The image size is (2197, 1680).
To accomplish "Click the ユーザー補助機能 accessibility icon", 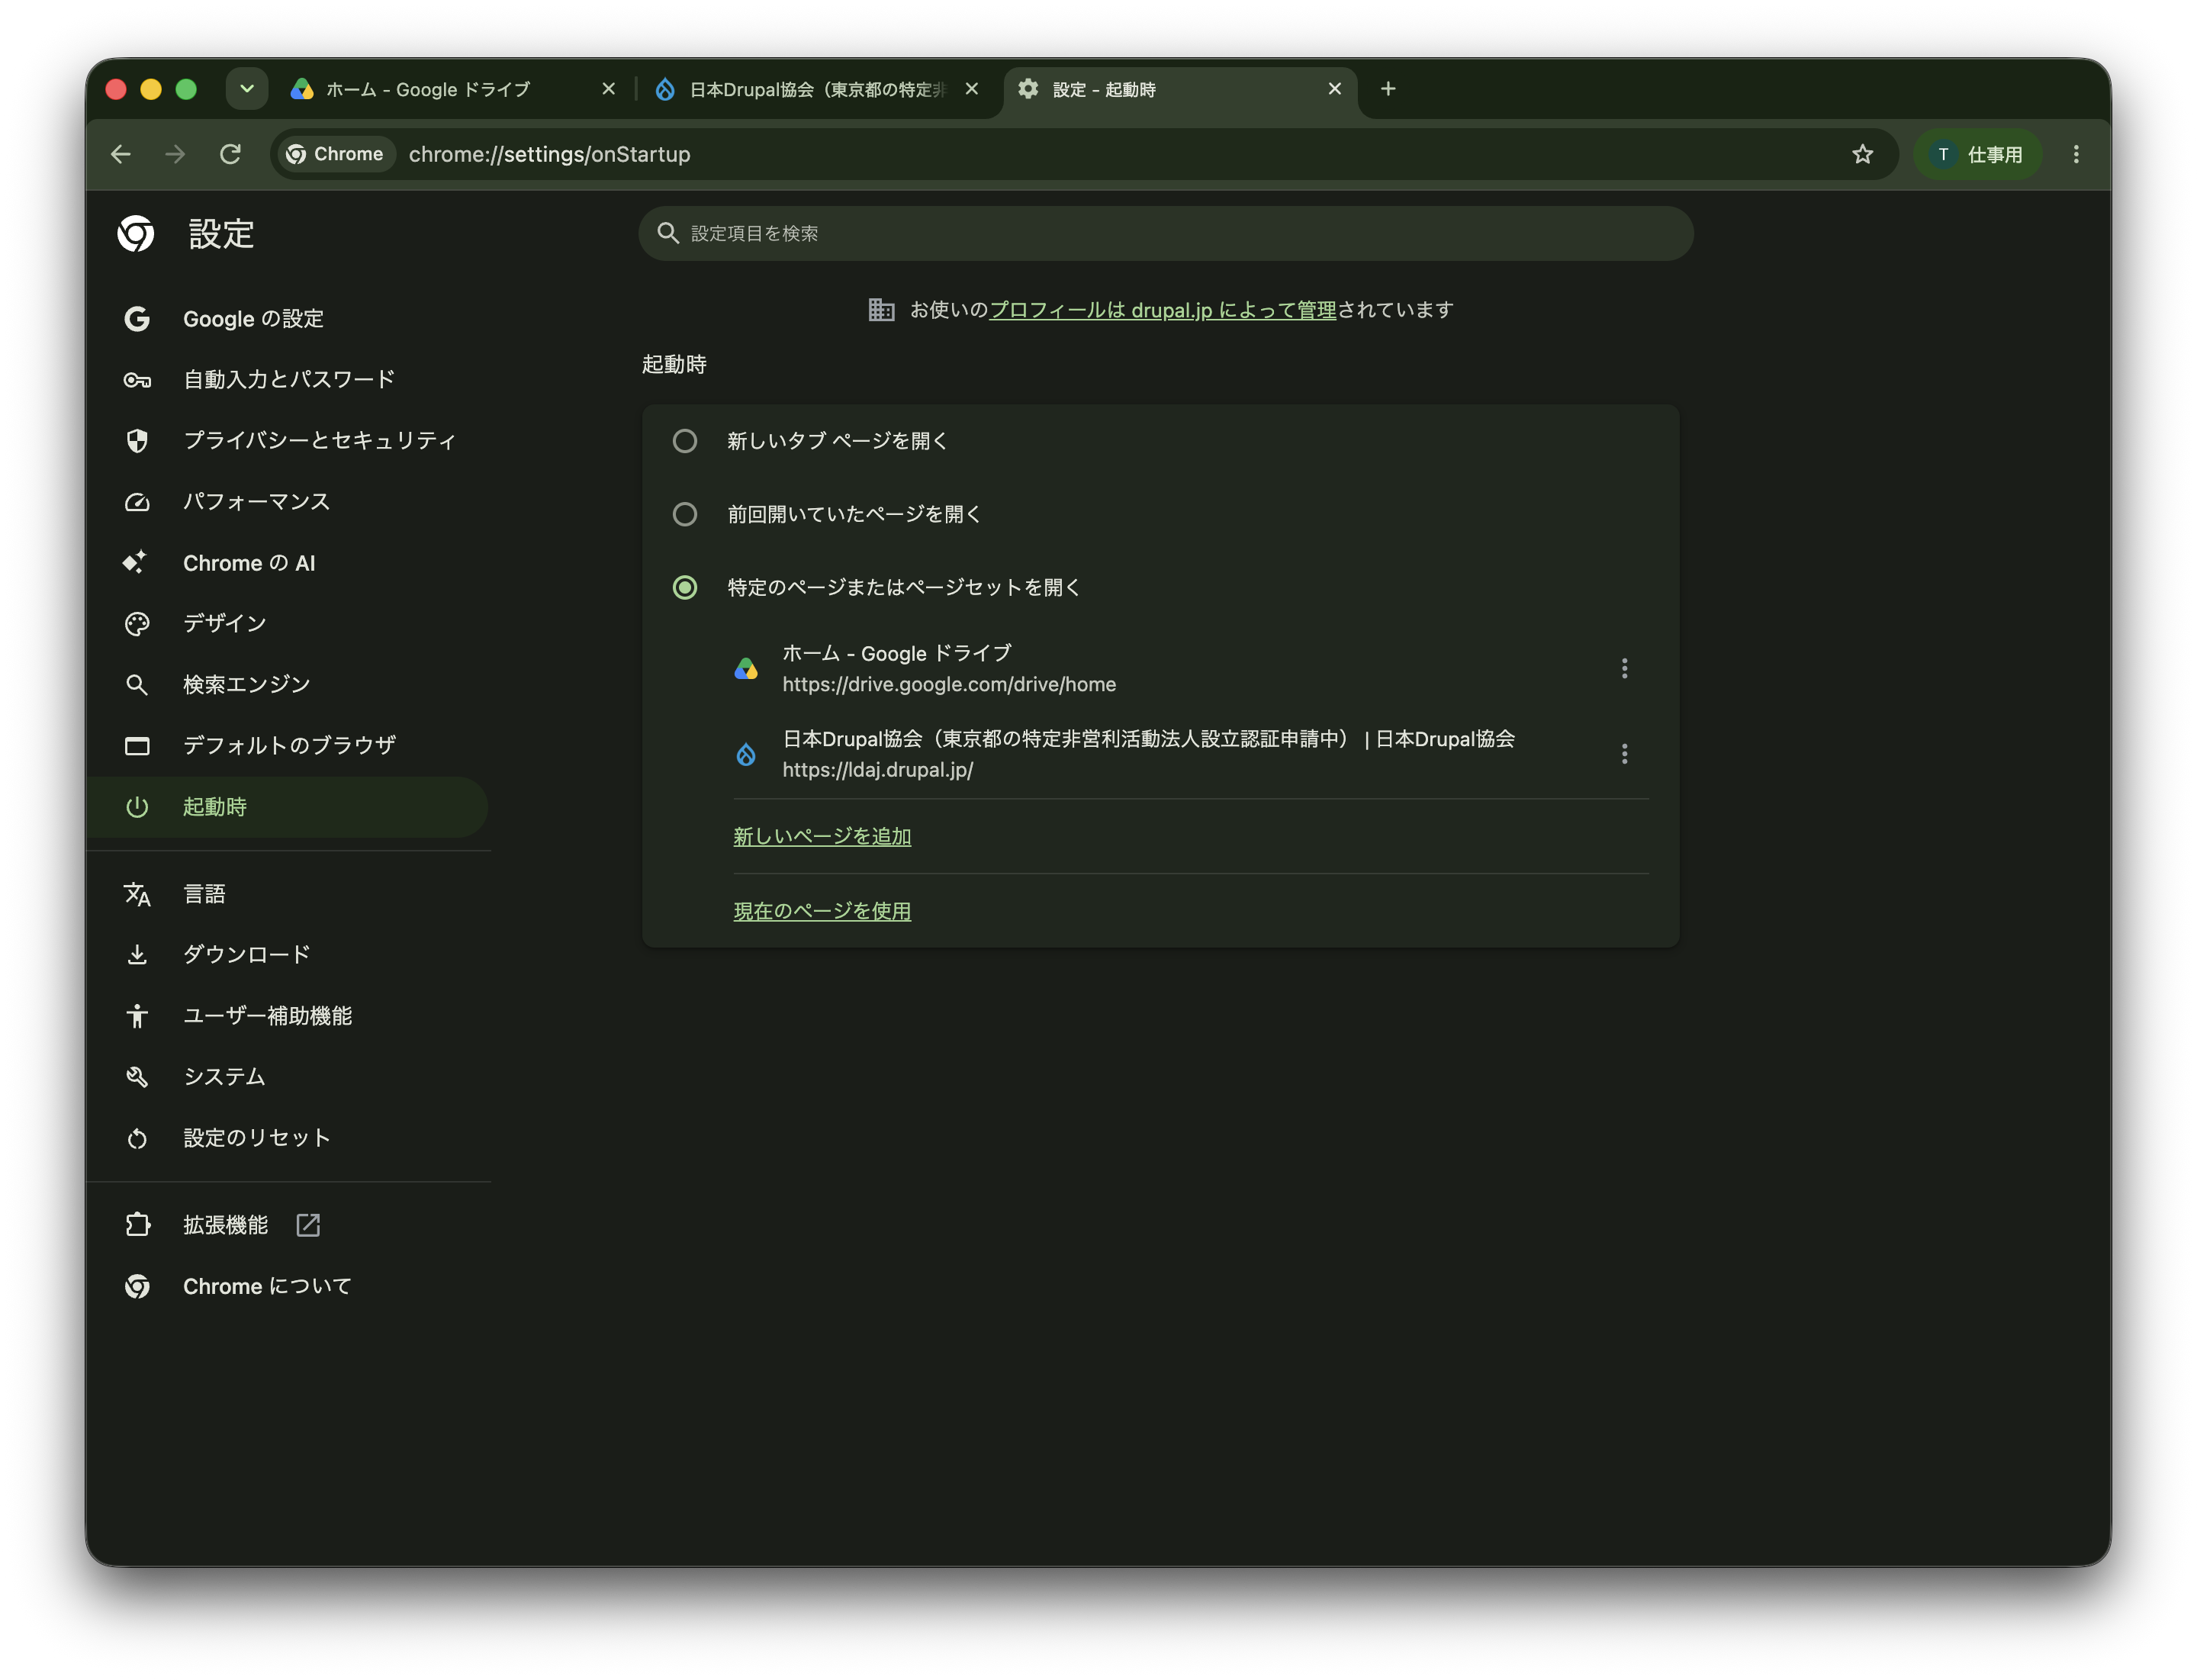I will point(137,1016).
